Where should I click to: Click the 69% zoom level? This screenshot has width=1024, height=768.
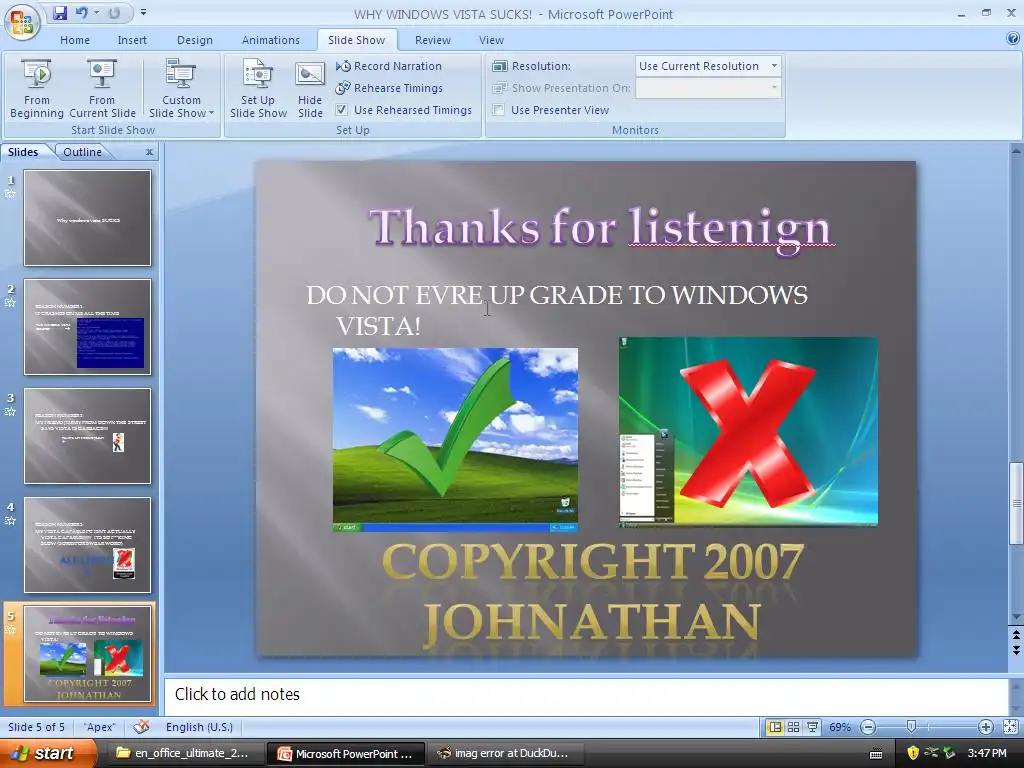(840, 727)
